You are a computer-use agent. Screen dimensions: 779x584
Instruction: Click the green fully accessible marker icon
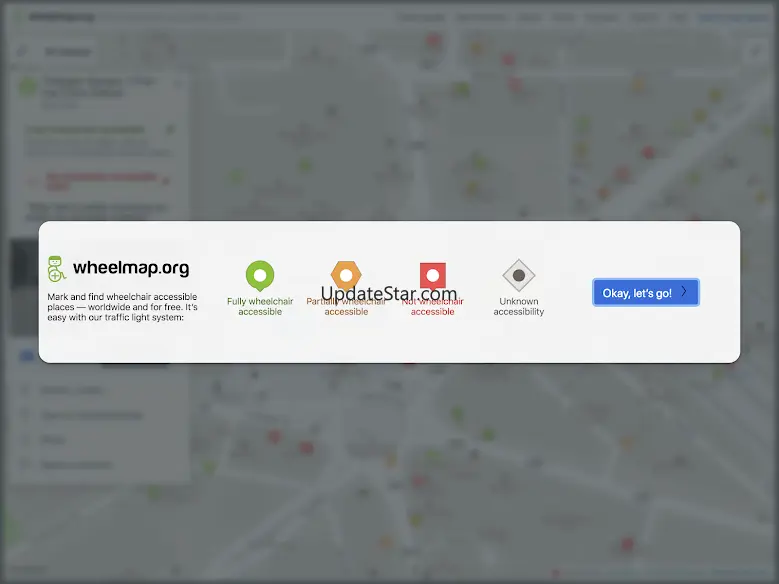[260, 275]
